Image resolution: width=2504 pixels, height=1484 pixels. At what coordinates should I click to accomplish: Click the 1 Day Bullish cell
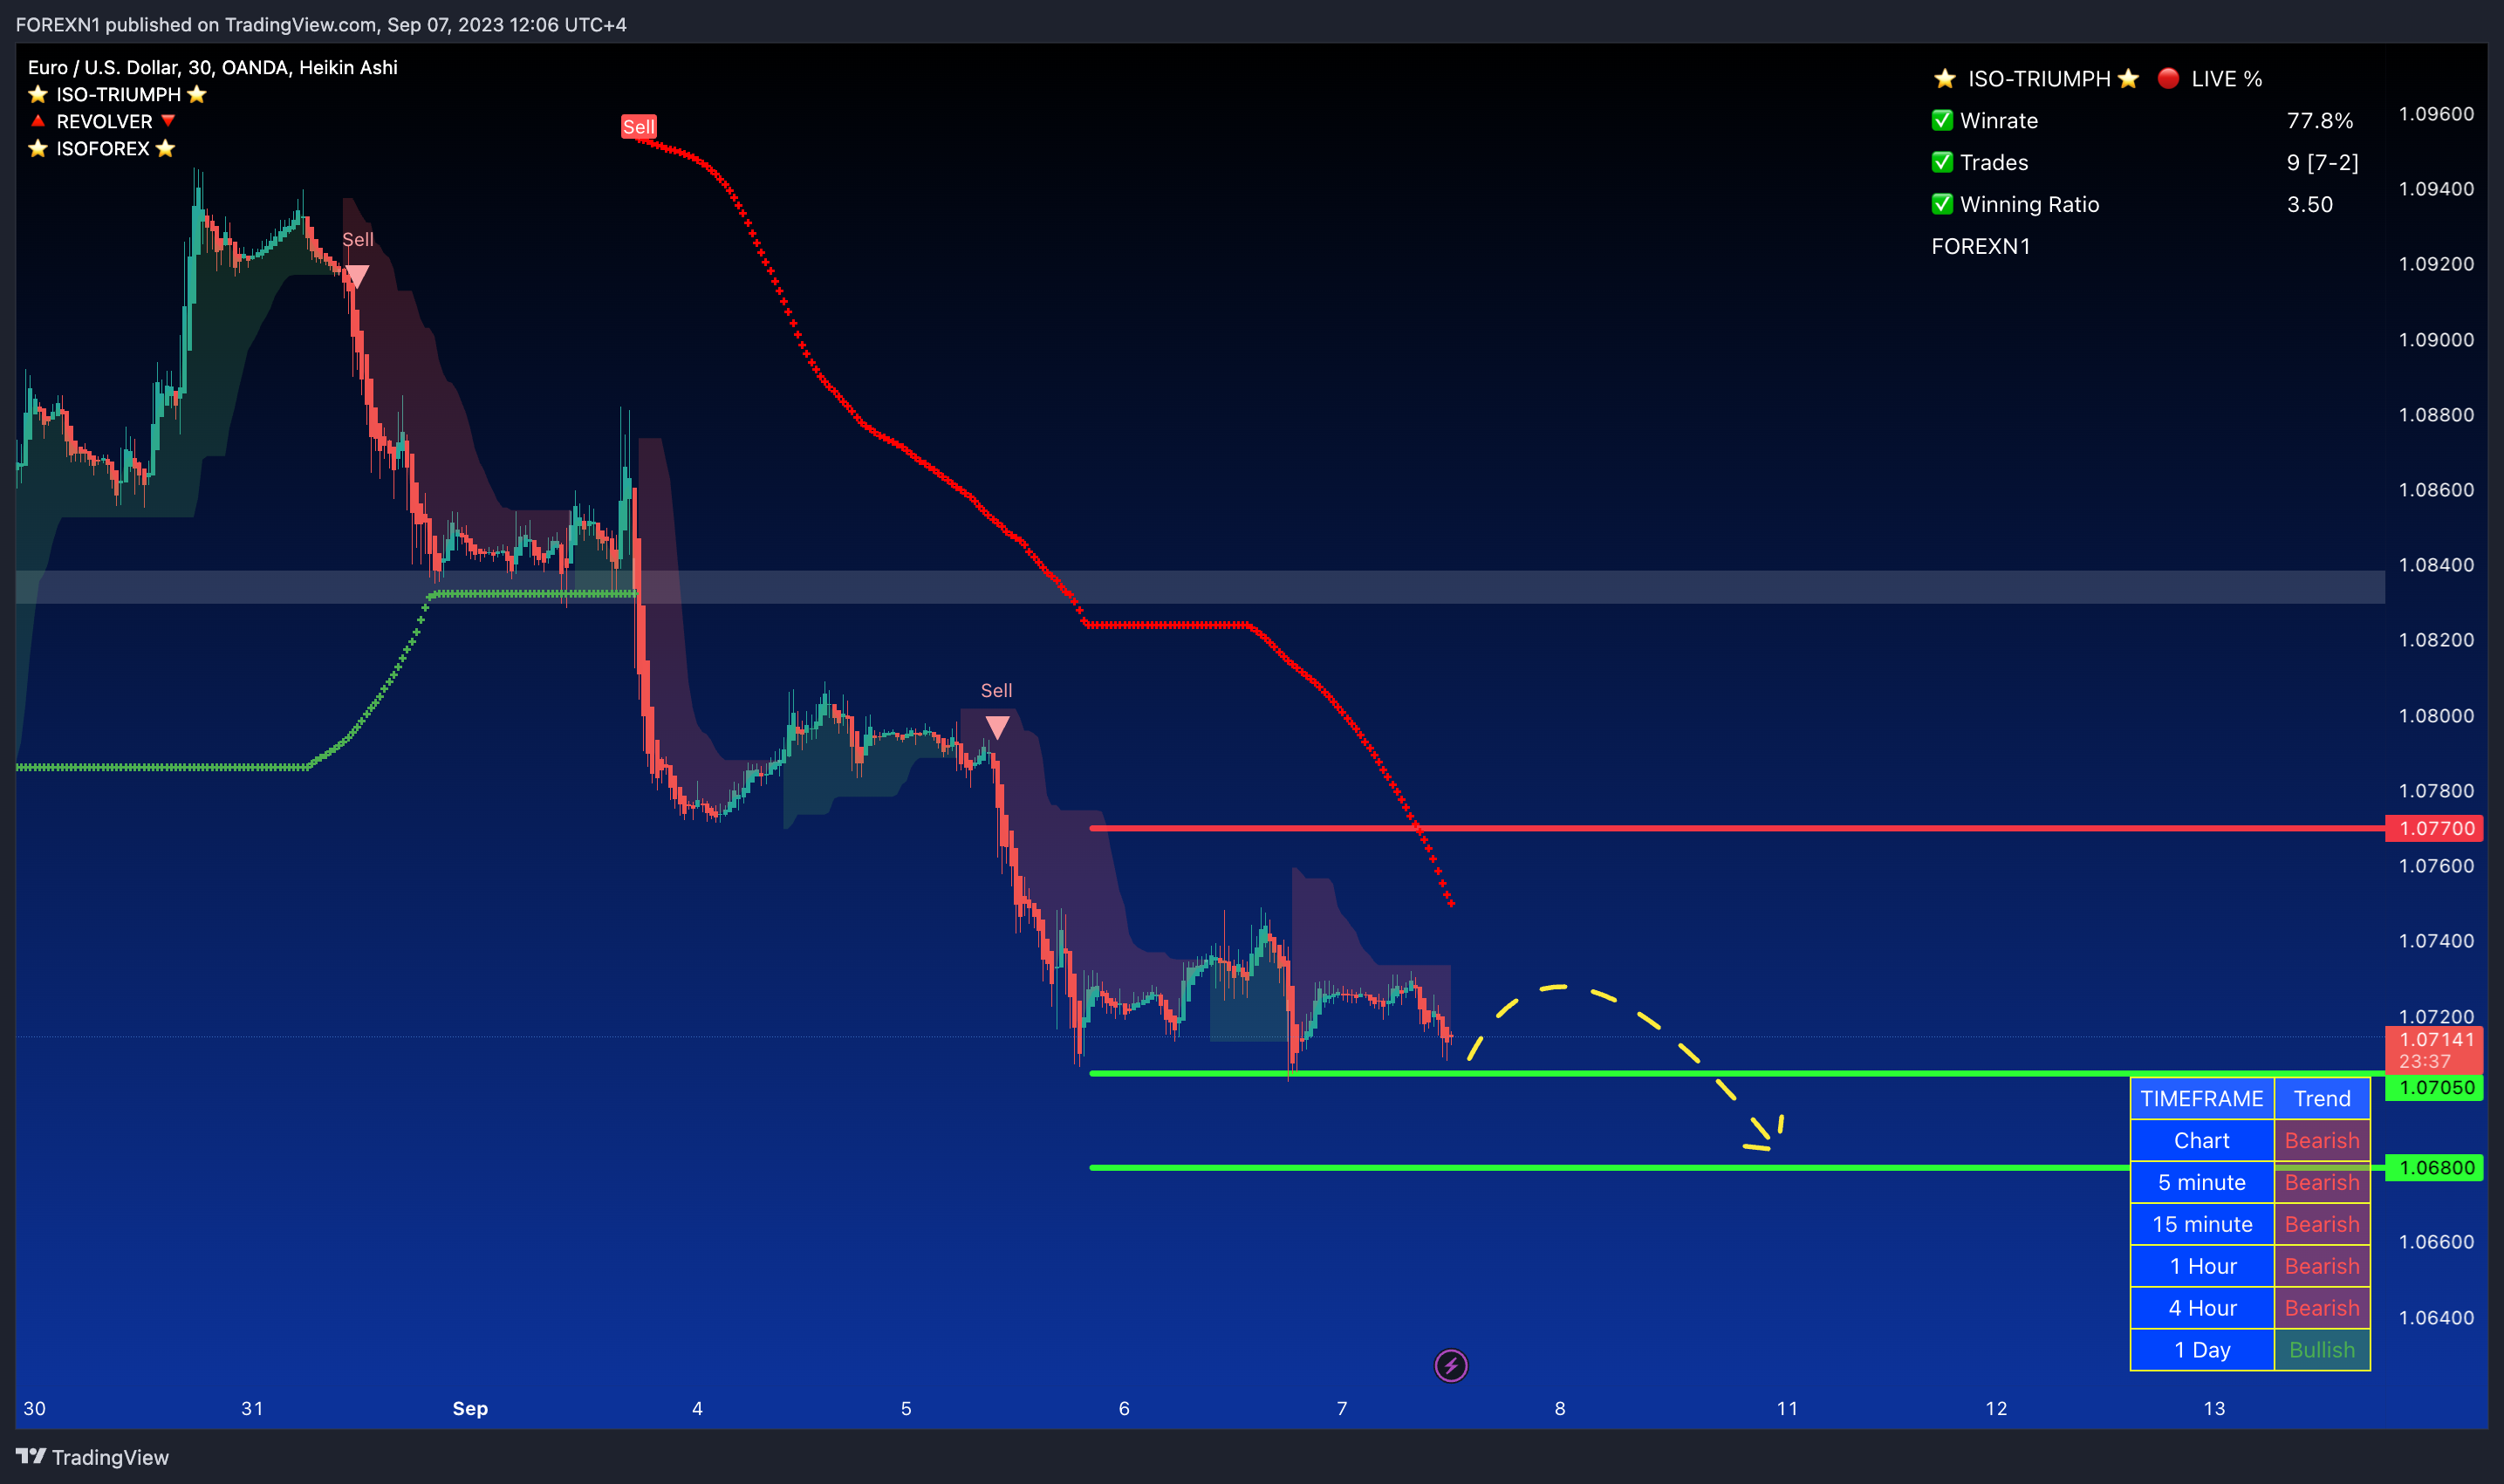(2322, 1350)
